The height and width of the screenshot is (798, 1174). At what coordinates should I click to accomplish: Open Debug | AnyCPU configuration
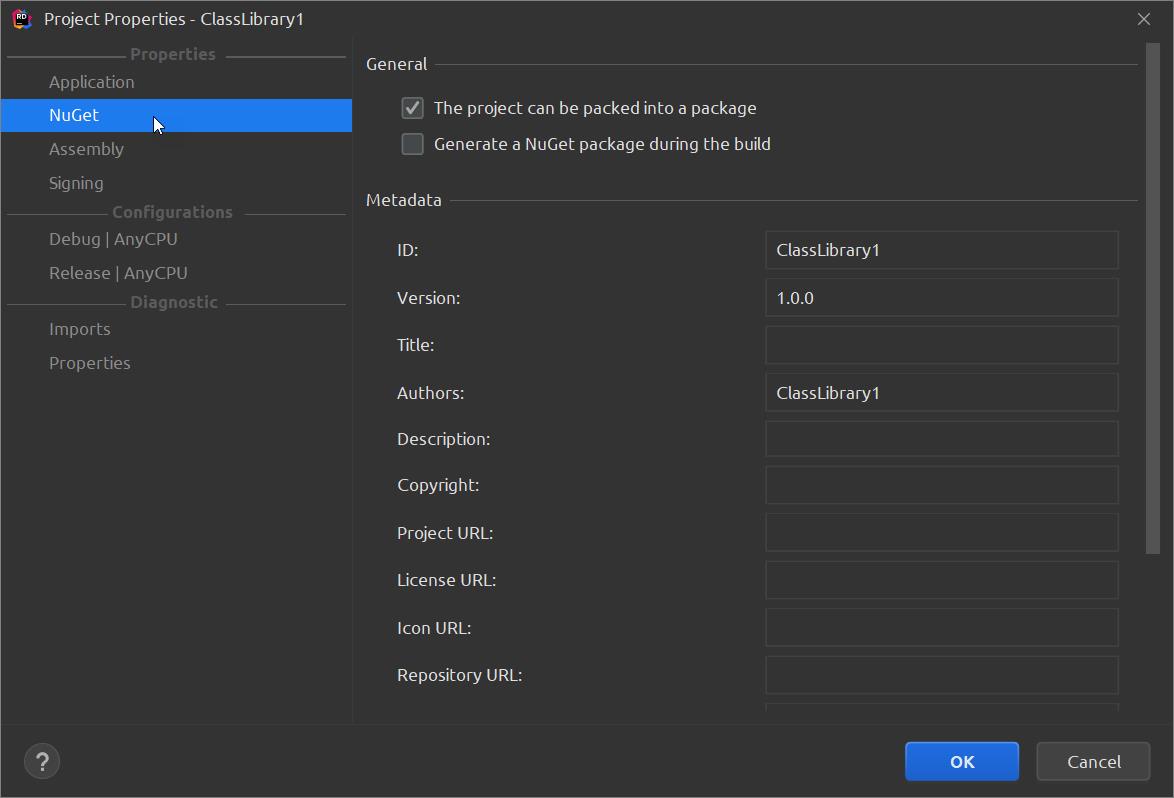[x=113, y=239]
